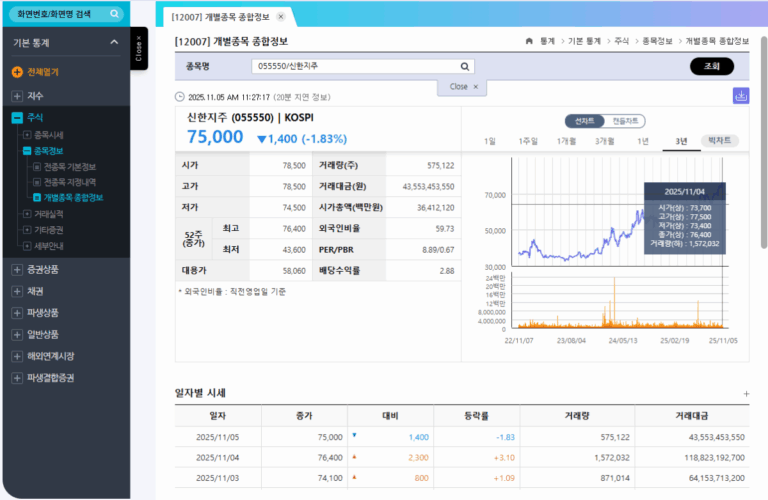Expand the 일반상품 menu
768x500 pixels.
[x=17, y=334]
